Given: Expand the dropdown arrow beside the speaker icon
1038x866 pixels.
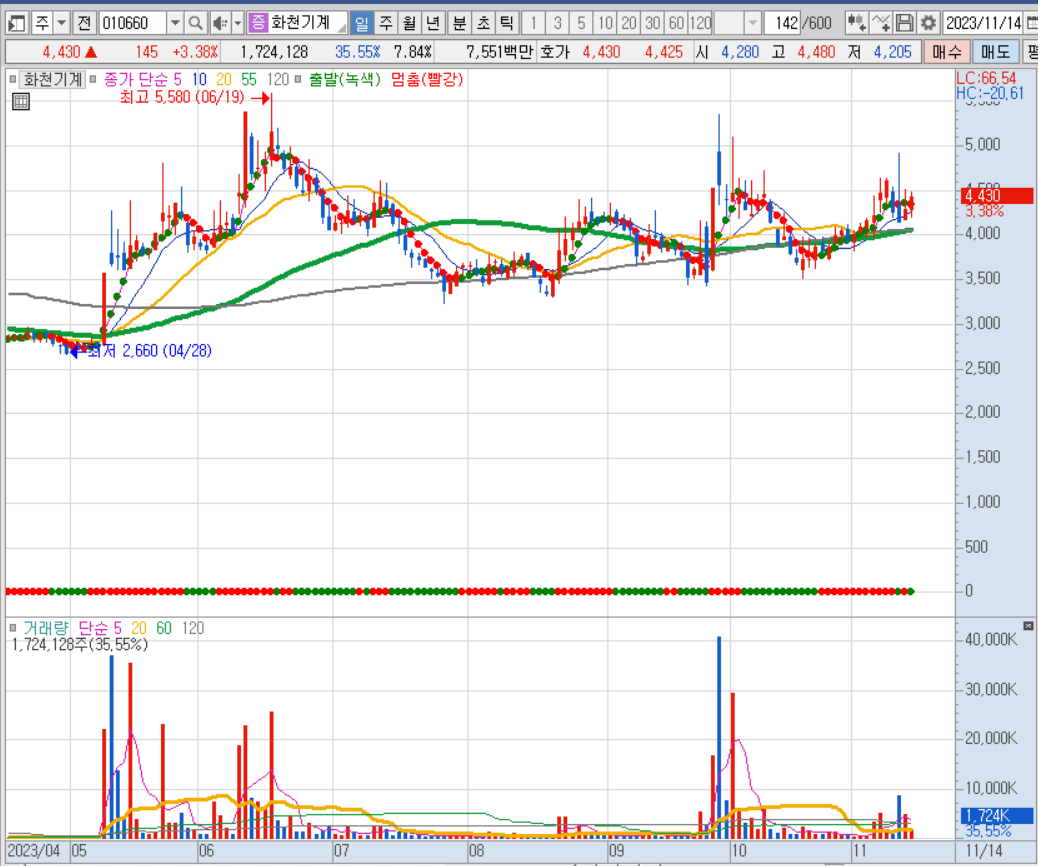Looking at the screenshot, I should click(238, 24).
